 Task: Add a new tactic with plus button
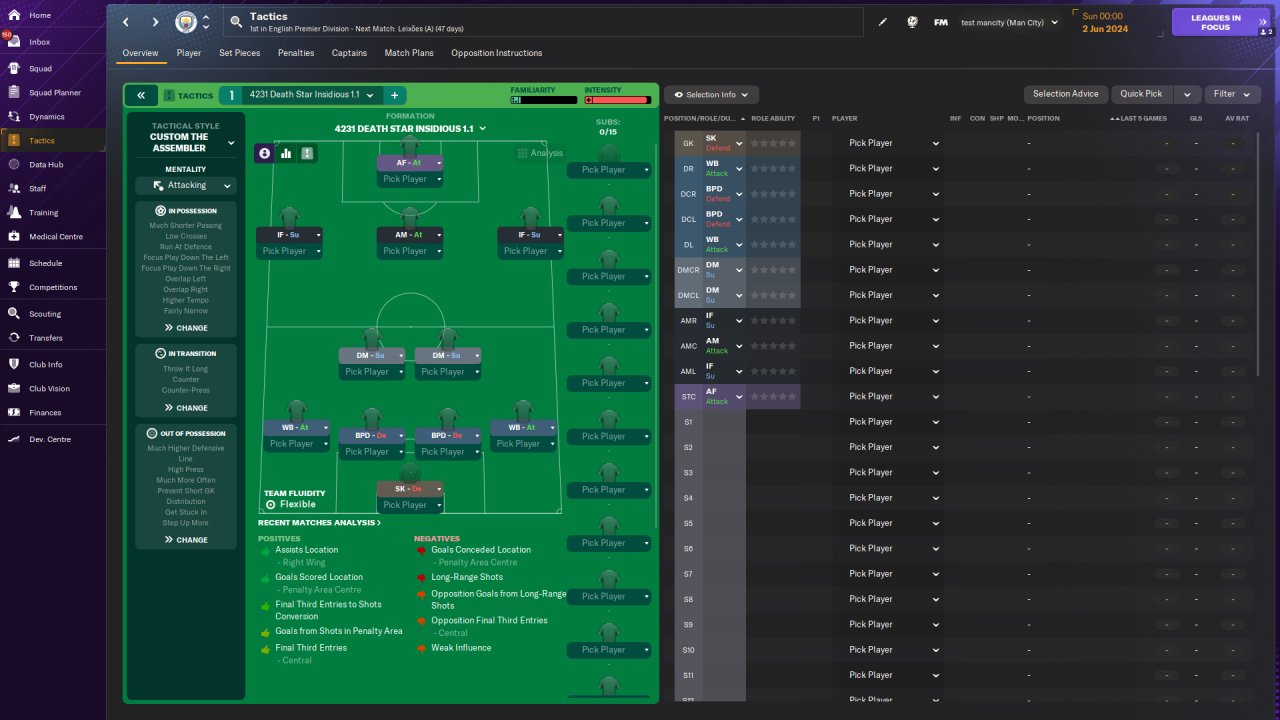pos(394,95)
